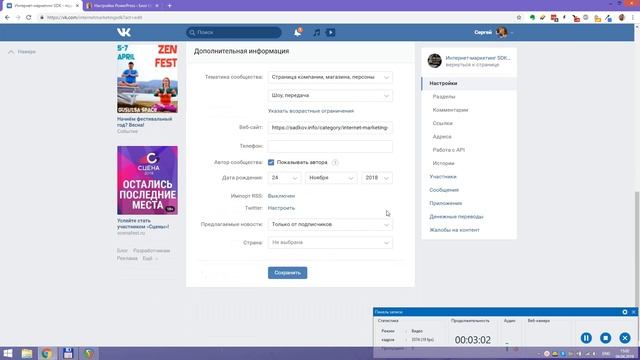Toggle Показывать автора checkbox
Image resolution: width=640 pixels, height=360 pixels.
point(271,162)
